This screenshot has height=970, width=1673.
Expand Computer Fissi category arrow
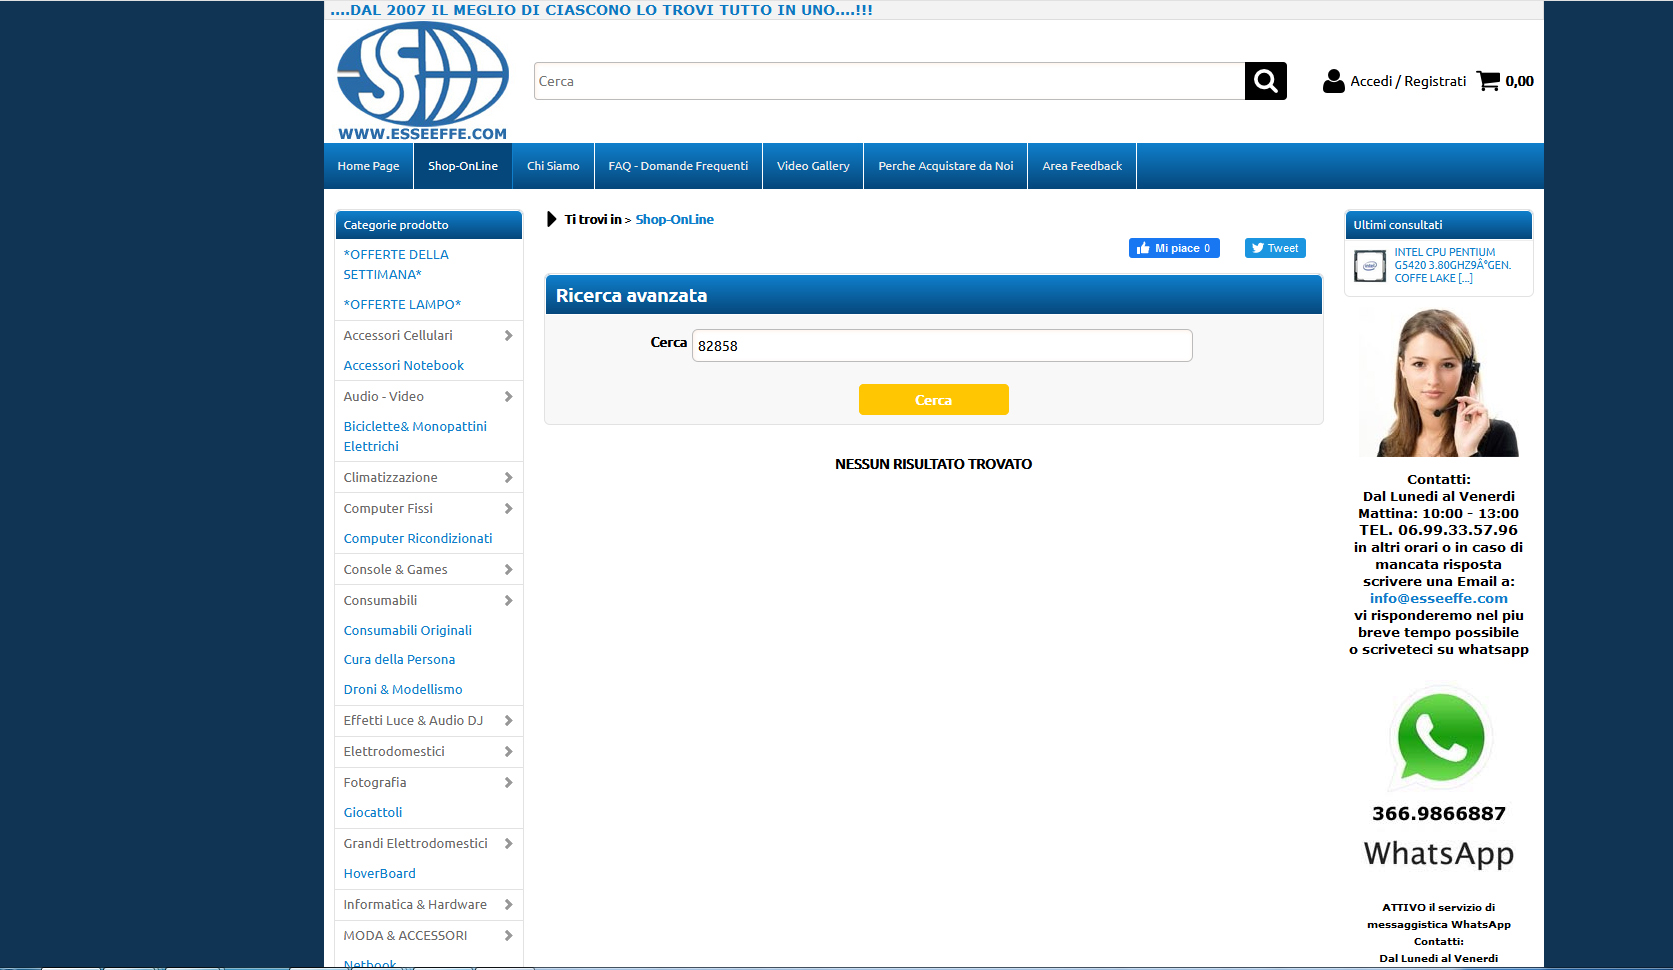[508, 509]
